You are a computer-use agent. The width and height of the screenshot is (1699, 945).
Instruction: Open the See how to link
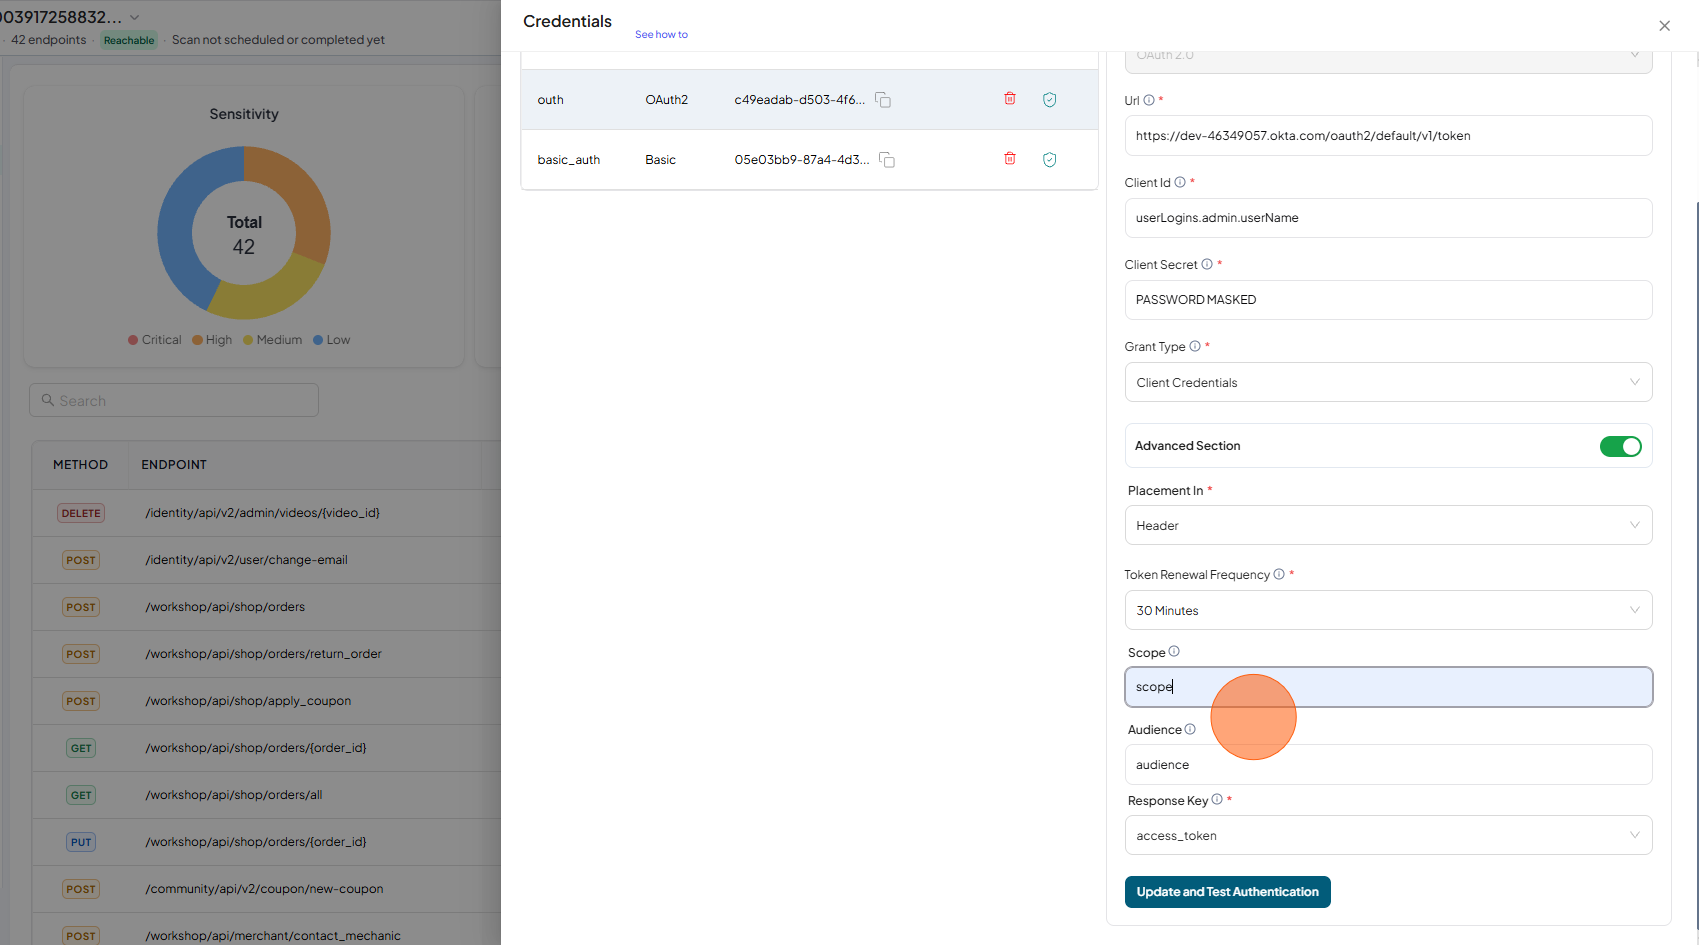click(661, 34)
